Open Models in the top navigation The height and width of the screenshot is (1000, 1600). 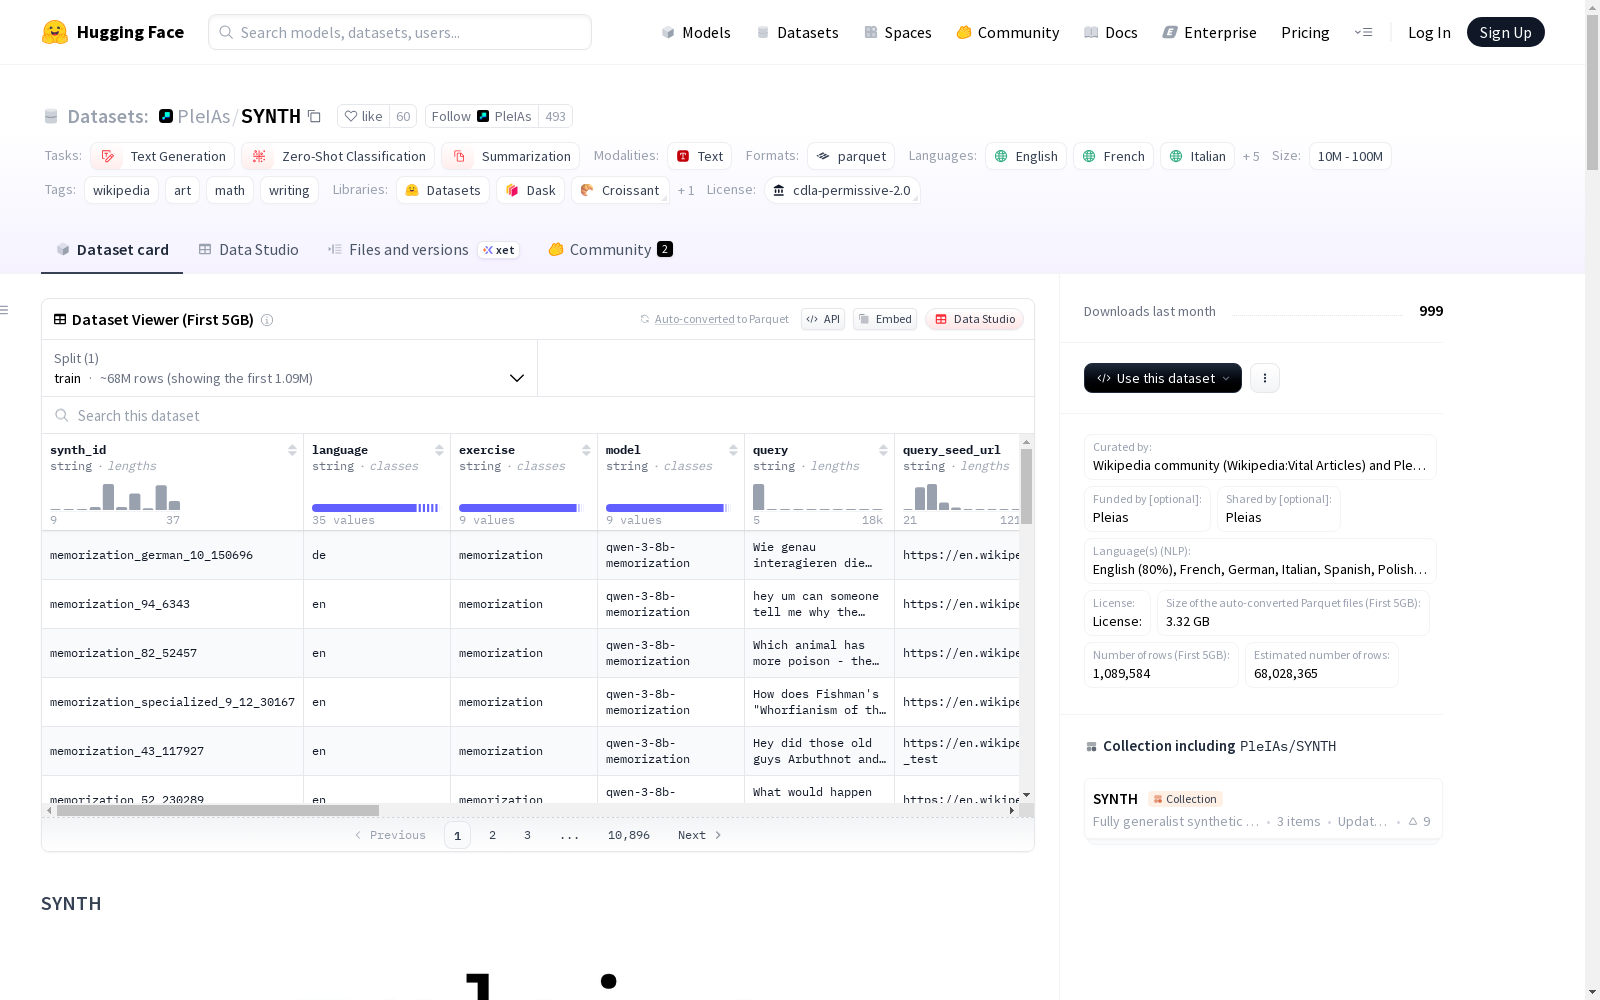(696, 32)
